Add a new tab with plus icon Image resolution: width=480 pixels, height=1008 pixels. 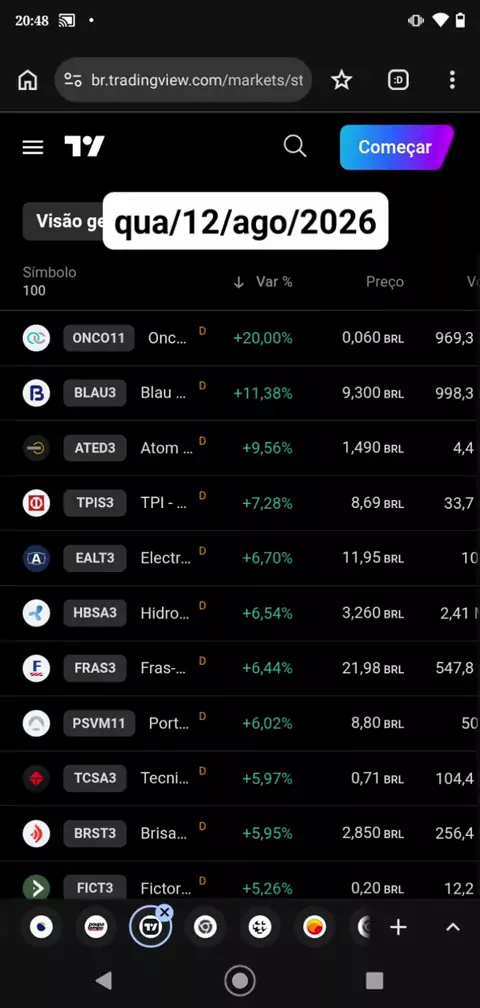click(x=398, y=927)
